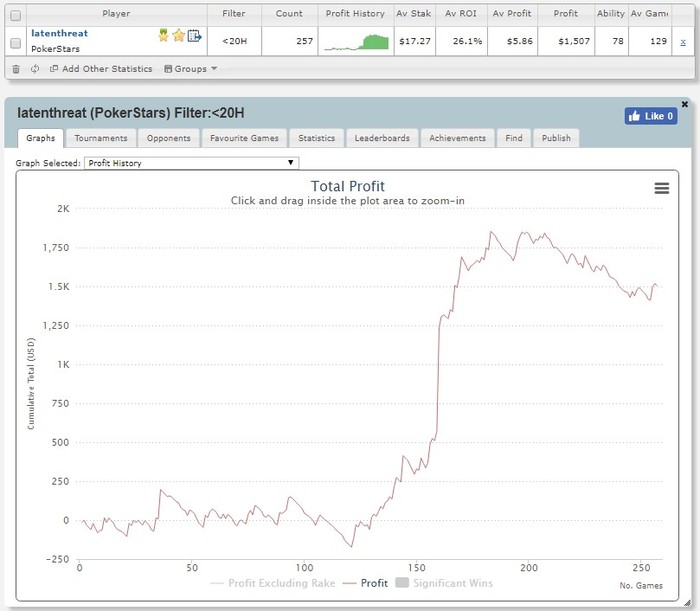
Task: Tick the checkbox for latenthreat row
Action: 16,43
